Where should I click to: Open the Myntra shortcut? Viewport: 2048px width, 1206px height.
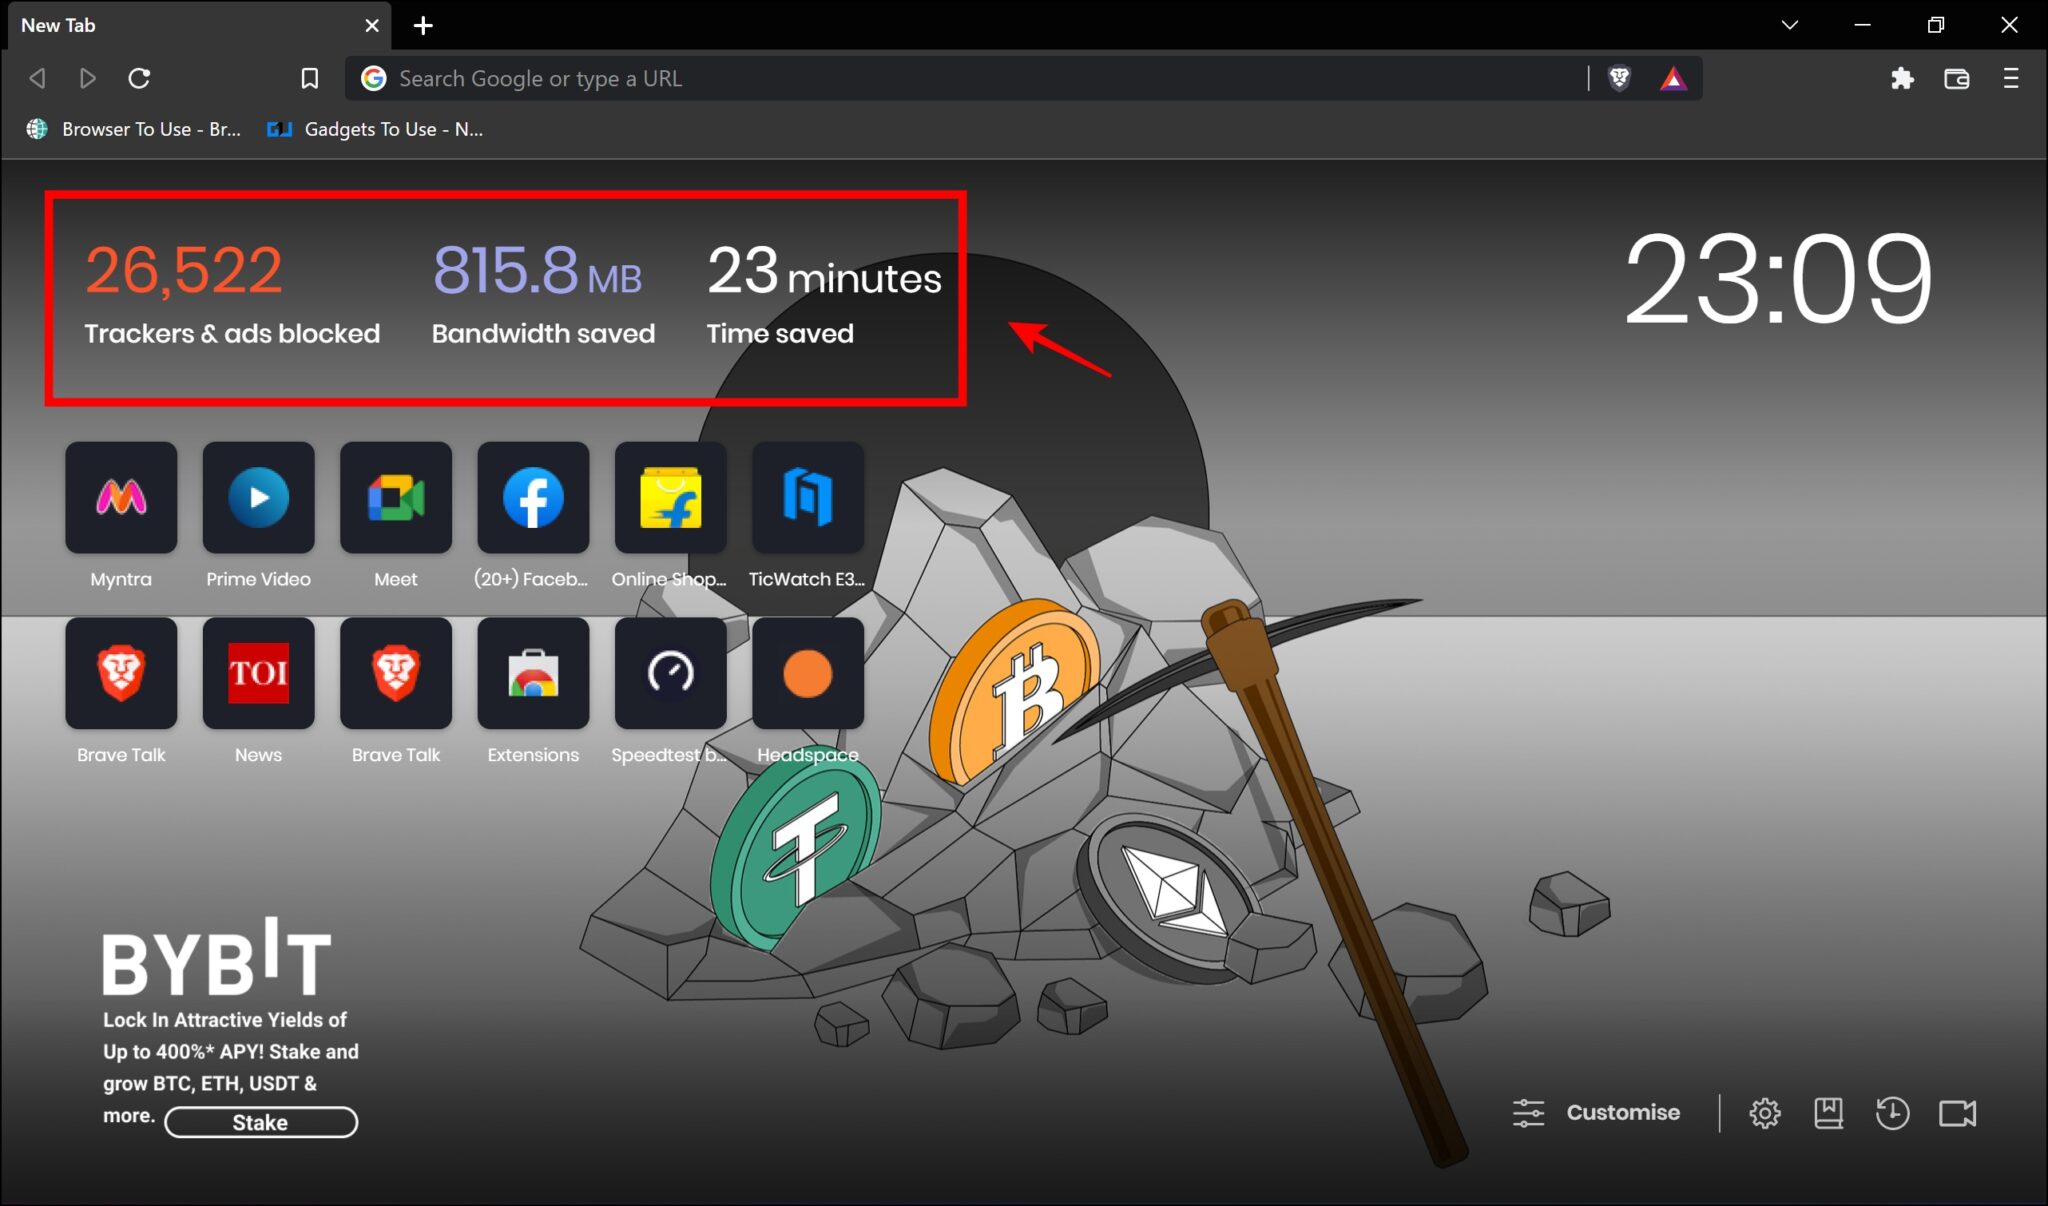pyautogui.click(x=121, y=497)
